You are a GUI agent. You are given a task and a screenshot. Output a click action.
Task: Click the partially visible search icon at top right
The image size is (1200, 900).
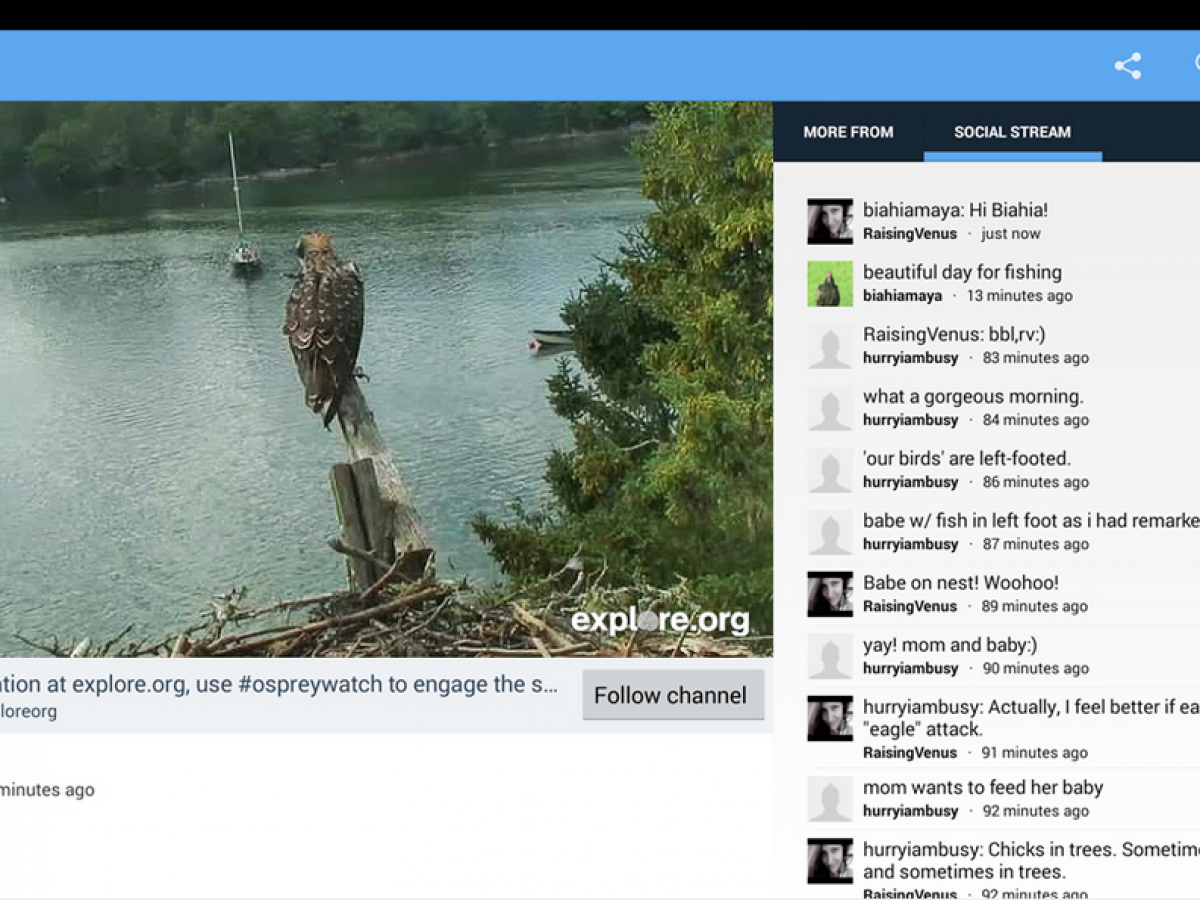[x=1196, y=65]
